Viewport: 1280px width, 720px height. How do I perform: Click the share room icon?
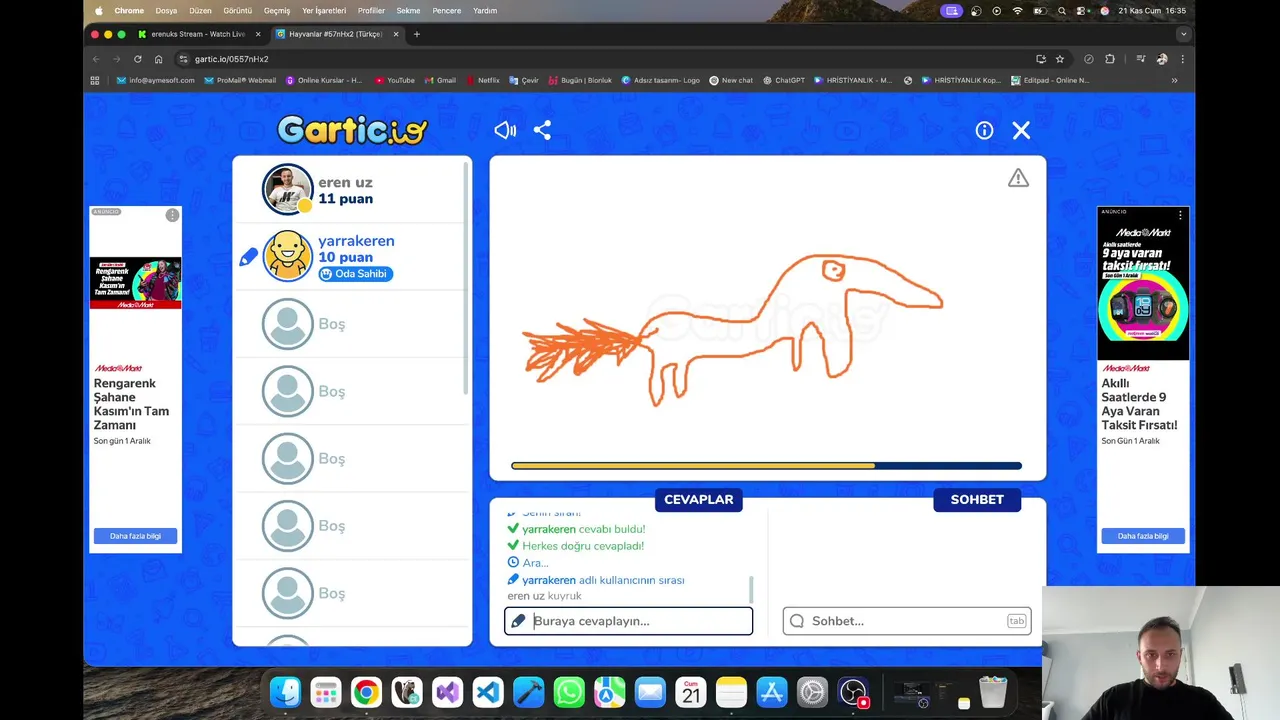[x=542, y=130]
